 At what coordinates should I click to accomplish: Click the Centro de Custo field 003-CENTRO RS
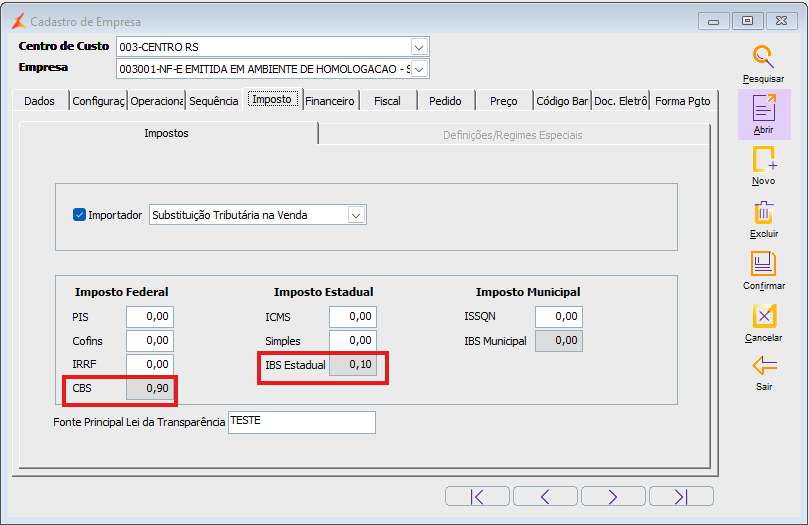coord(272,47)
